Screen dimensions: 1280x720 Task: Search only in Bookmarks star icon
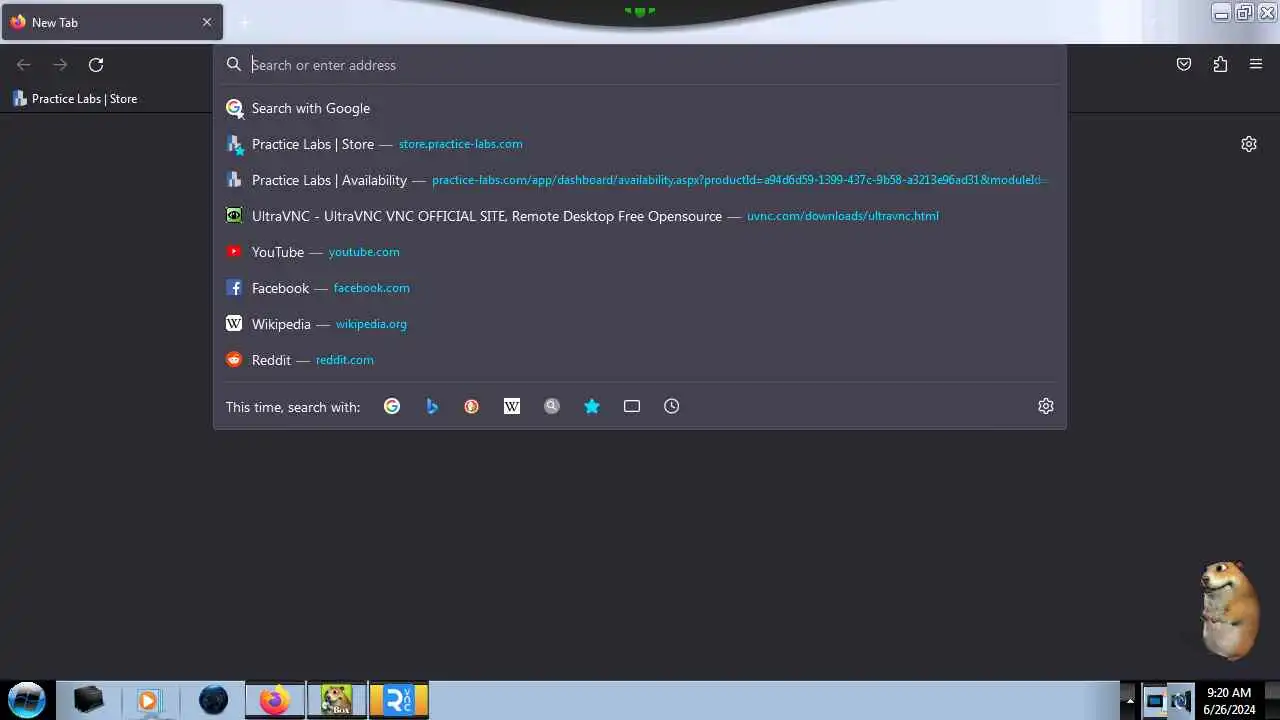pos(592,406)
